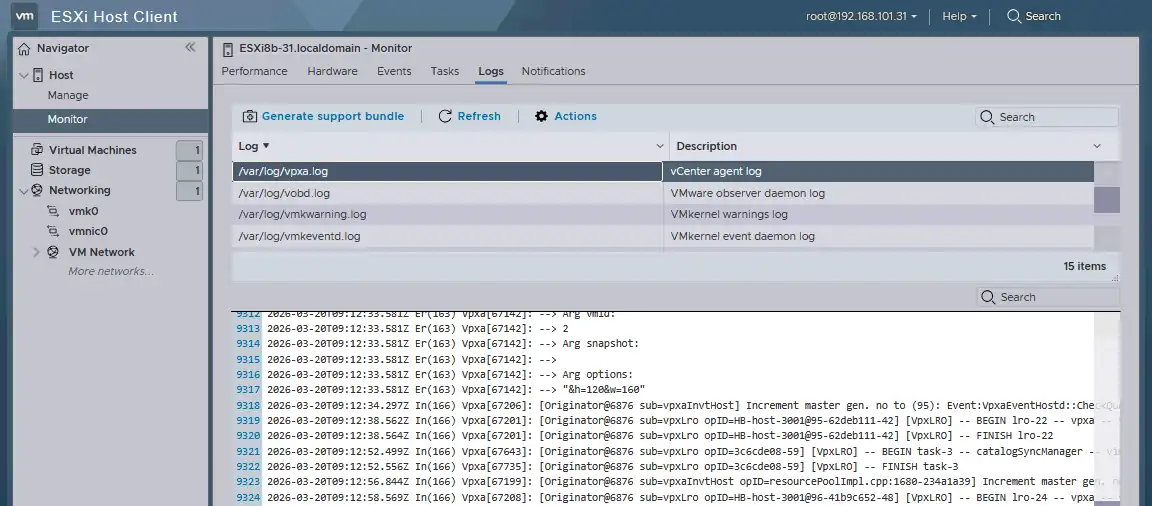1152x506 pixels.
Task: Open Virtual Machines in the Navigator
Action: coord(93,150)
